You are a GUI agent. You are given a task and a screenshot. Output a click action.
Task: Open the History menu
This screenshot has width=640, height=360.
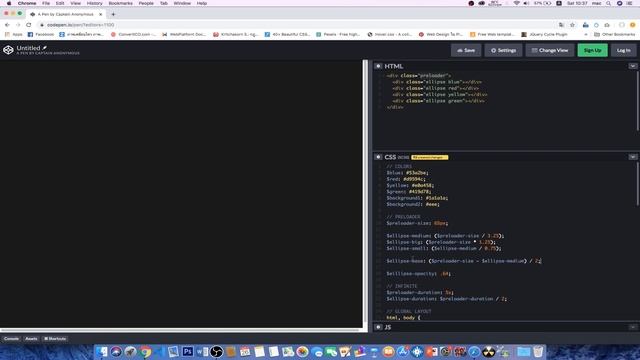[94, 3]
